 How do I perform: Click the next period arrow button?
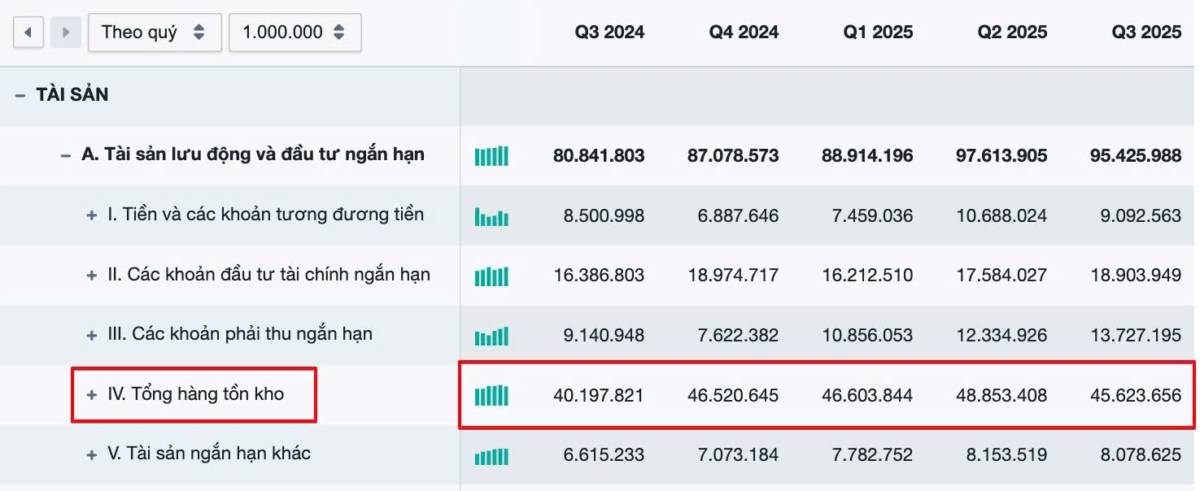65,32
